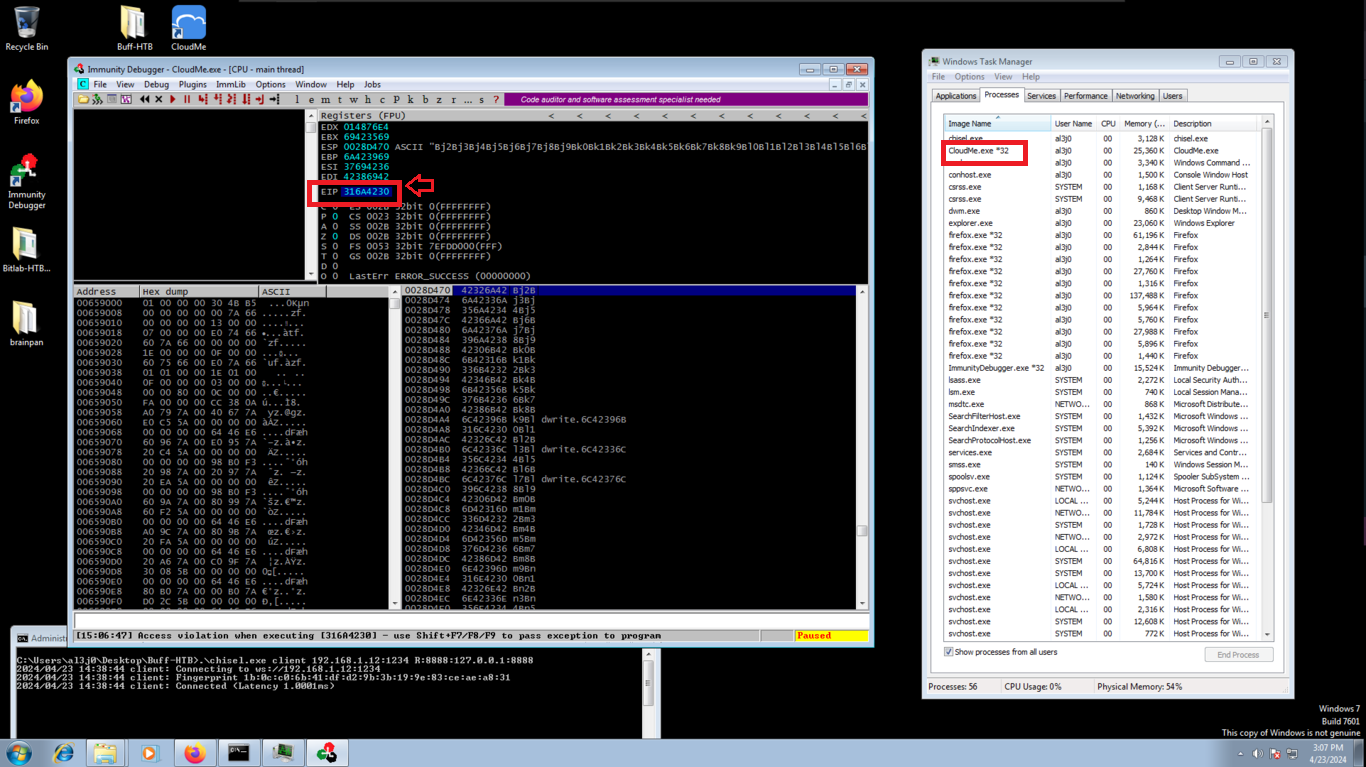Open Plugins menu in Immunity Debugger

(x=193, y=85)
